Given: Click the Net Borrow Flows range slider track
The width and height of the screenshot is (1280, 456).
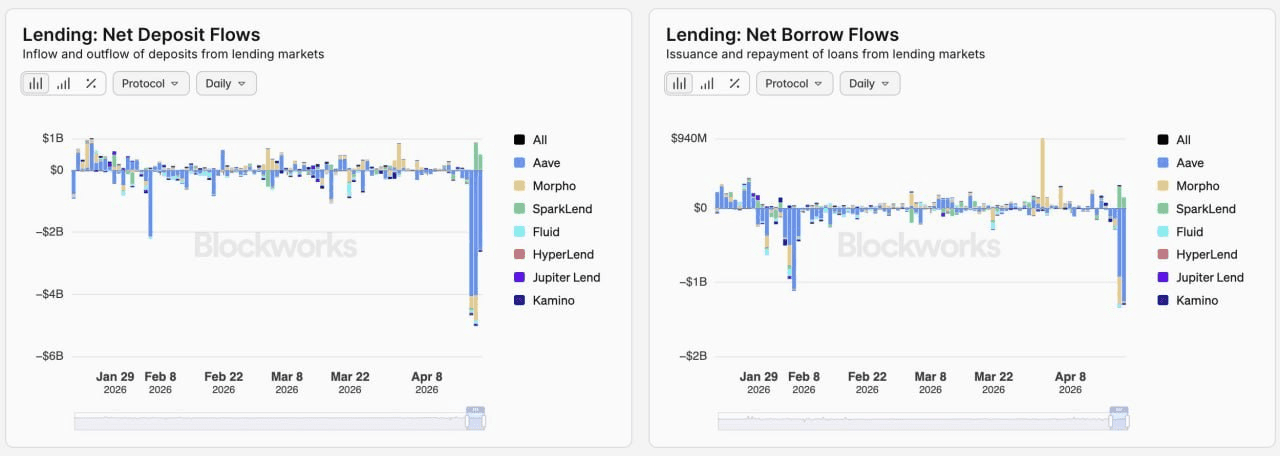Looking at the screenshot, I should [900, 421].
